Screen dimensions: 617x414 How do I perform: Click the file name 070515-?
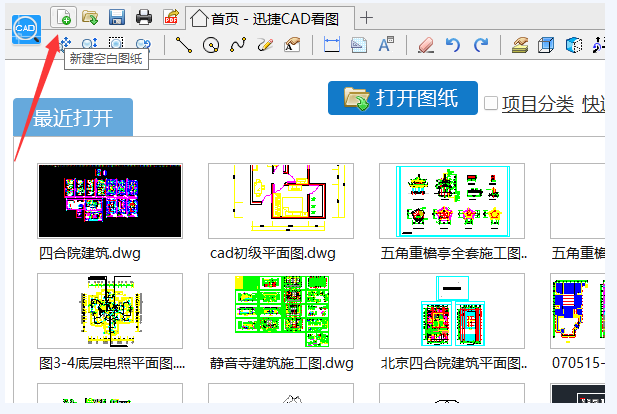click(578, 363)
